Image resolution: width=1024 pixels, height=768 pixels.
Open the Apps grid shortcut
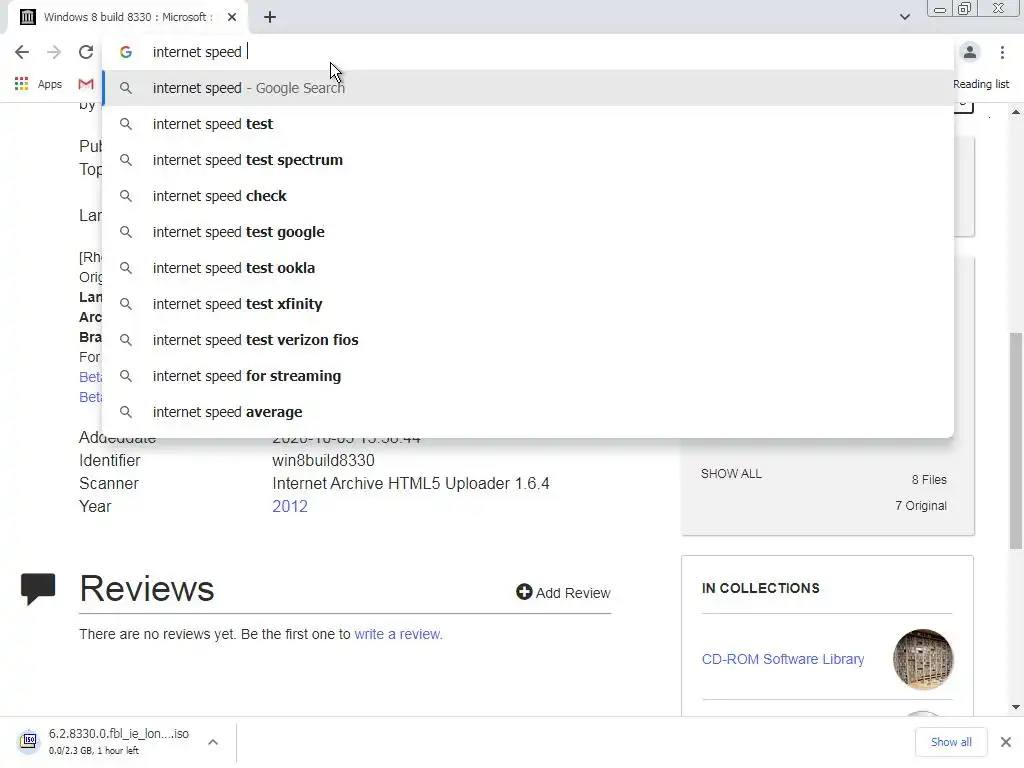point(22,84)
